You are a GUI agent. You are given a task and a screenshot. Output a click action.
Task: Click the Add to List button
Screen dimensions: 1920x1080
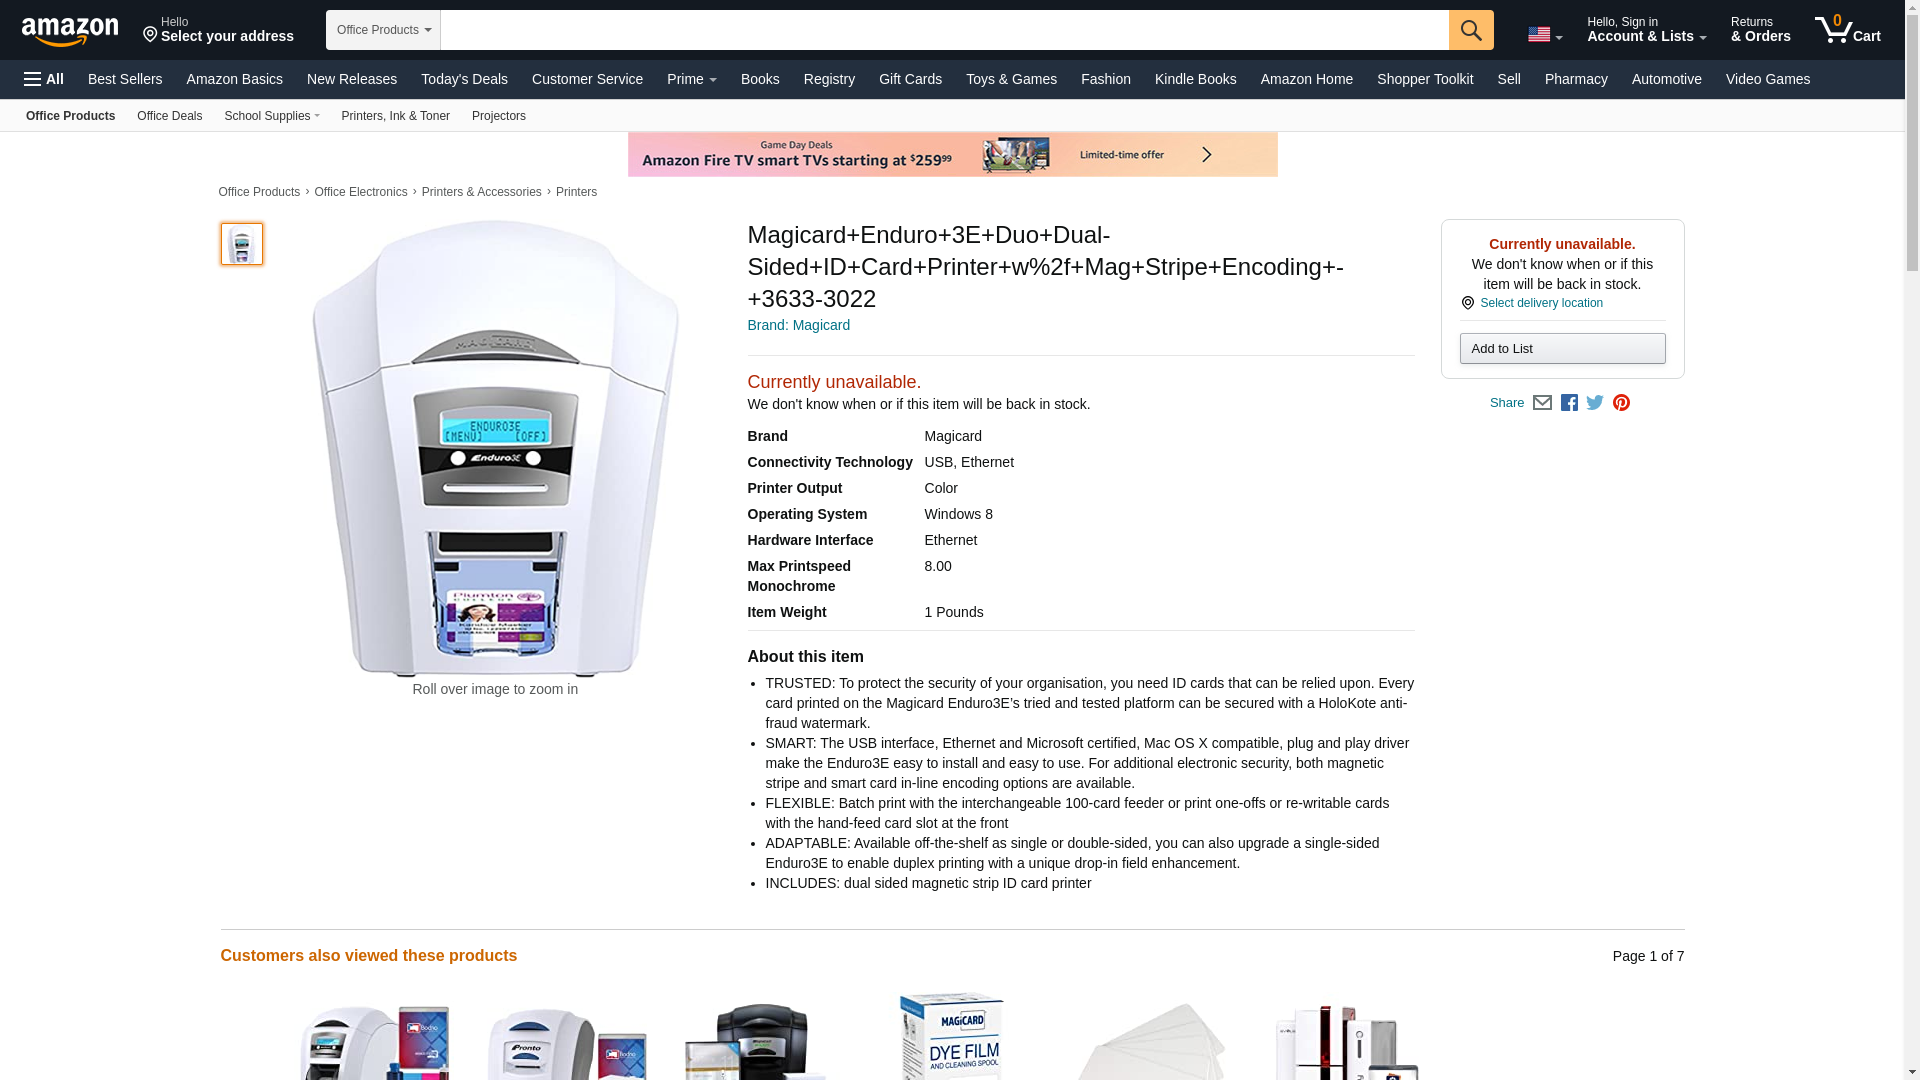tap(1562, 348)
